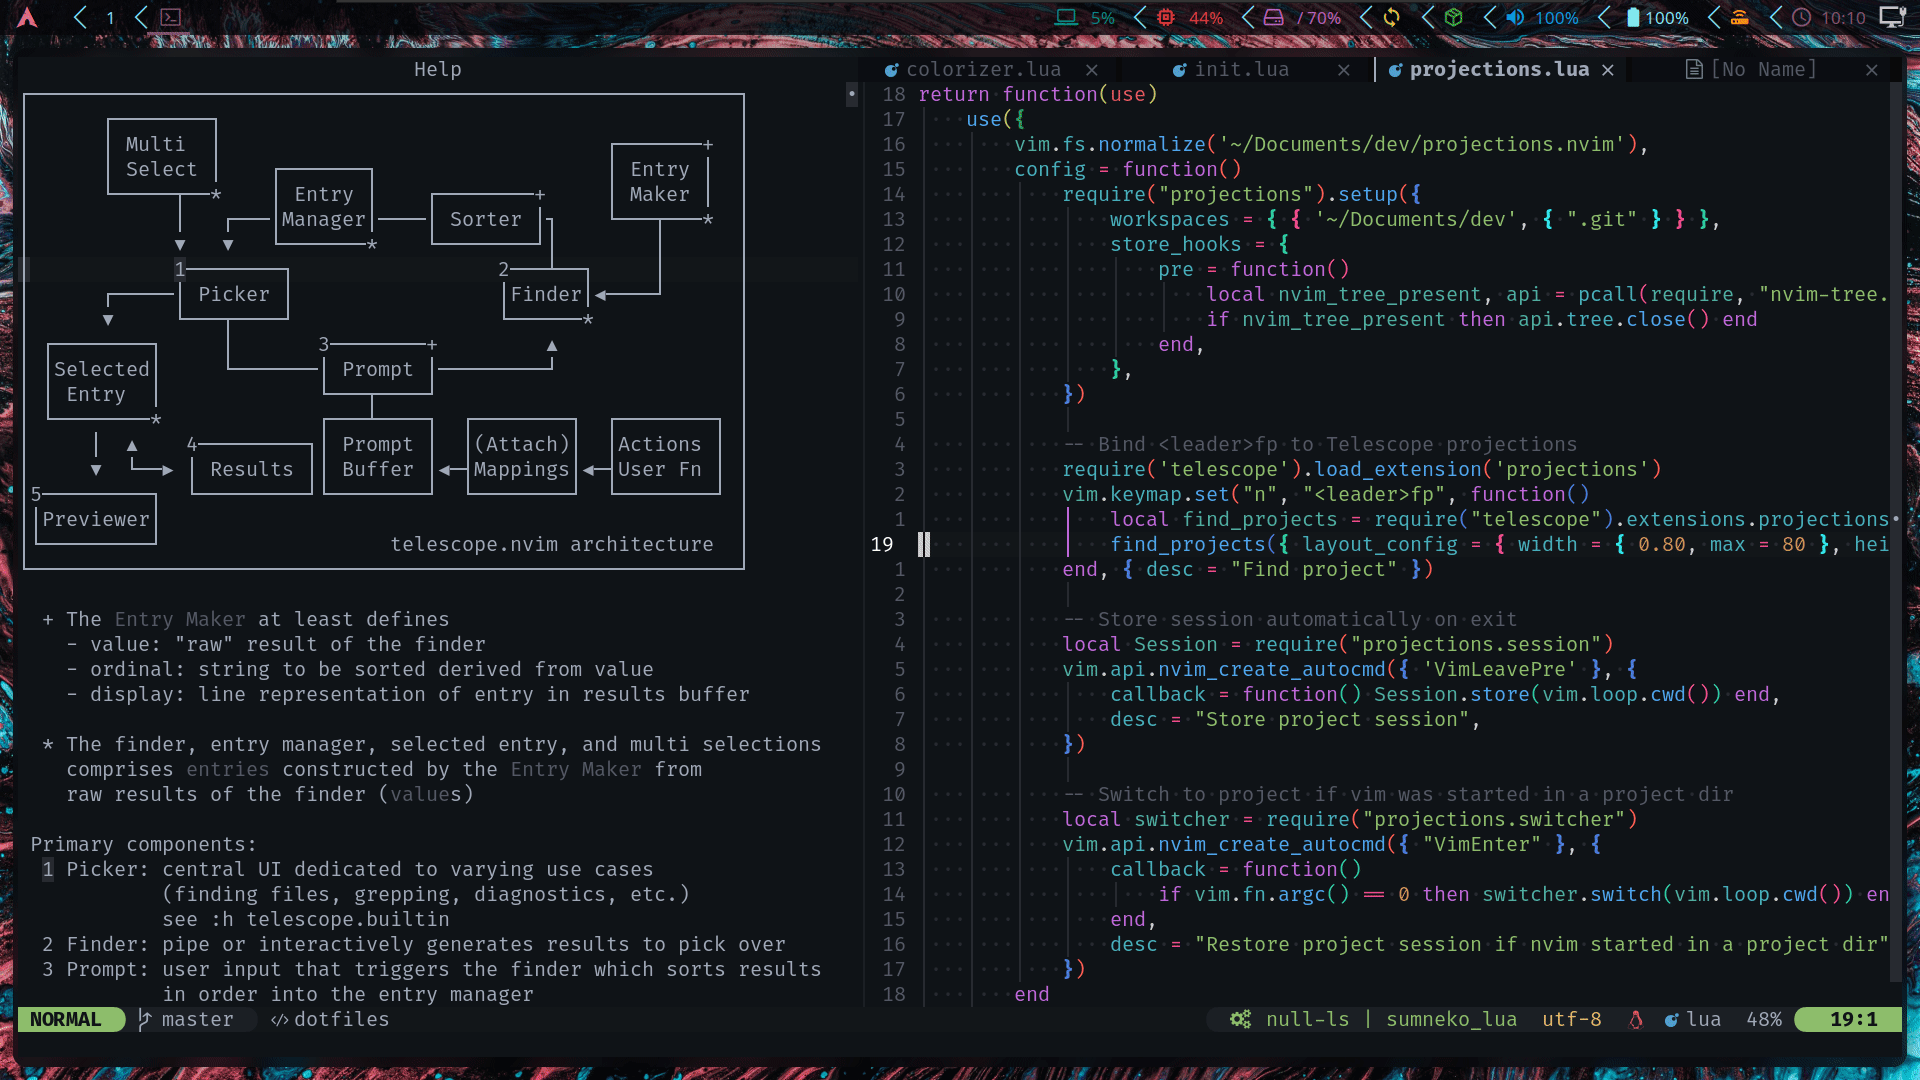Open the terminal icon in top-left bar
Viewport: 1920px width, 1080px height.
171,17
